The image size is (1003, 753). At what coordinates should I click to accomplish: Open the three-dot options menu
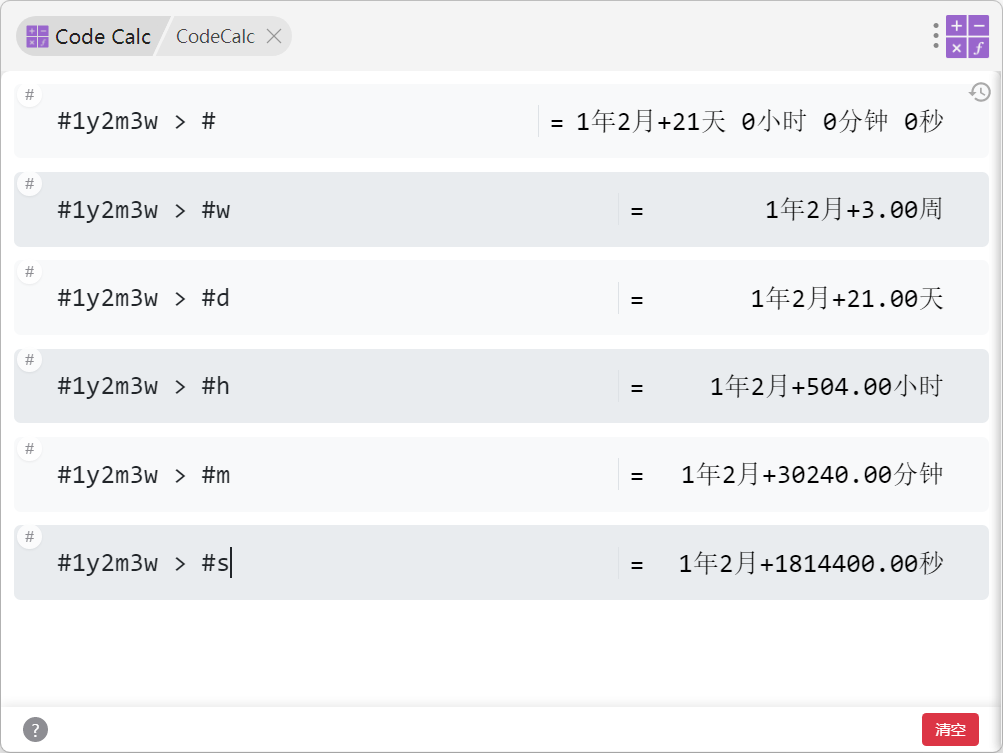click(936, 36)
